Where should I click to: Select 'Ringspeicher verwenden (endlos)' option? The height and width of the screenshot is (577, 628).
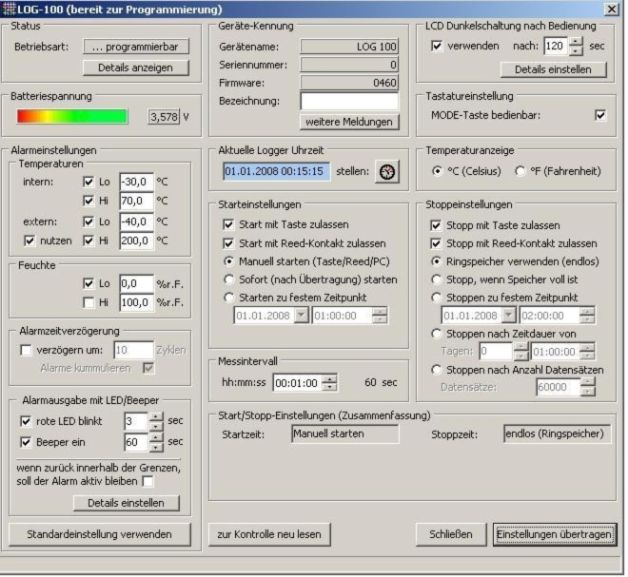[436, 261]
